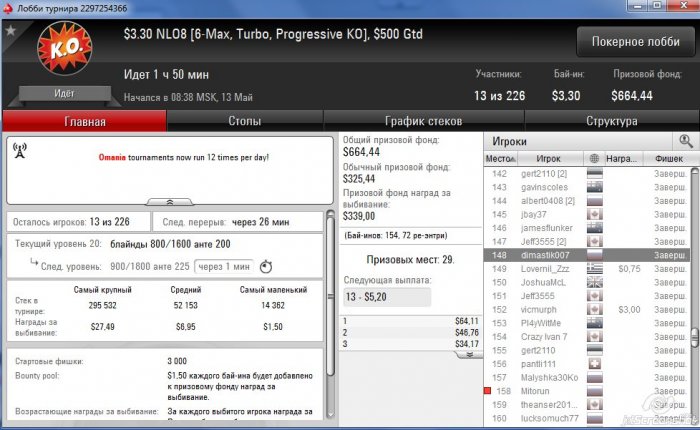Select next payout 13 - $5,20 field
This screenshot has width=700, height=430.
point(387,297)
